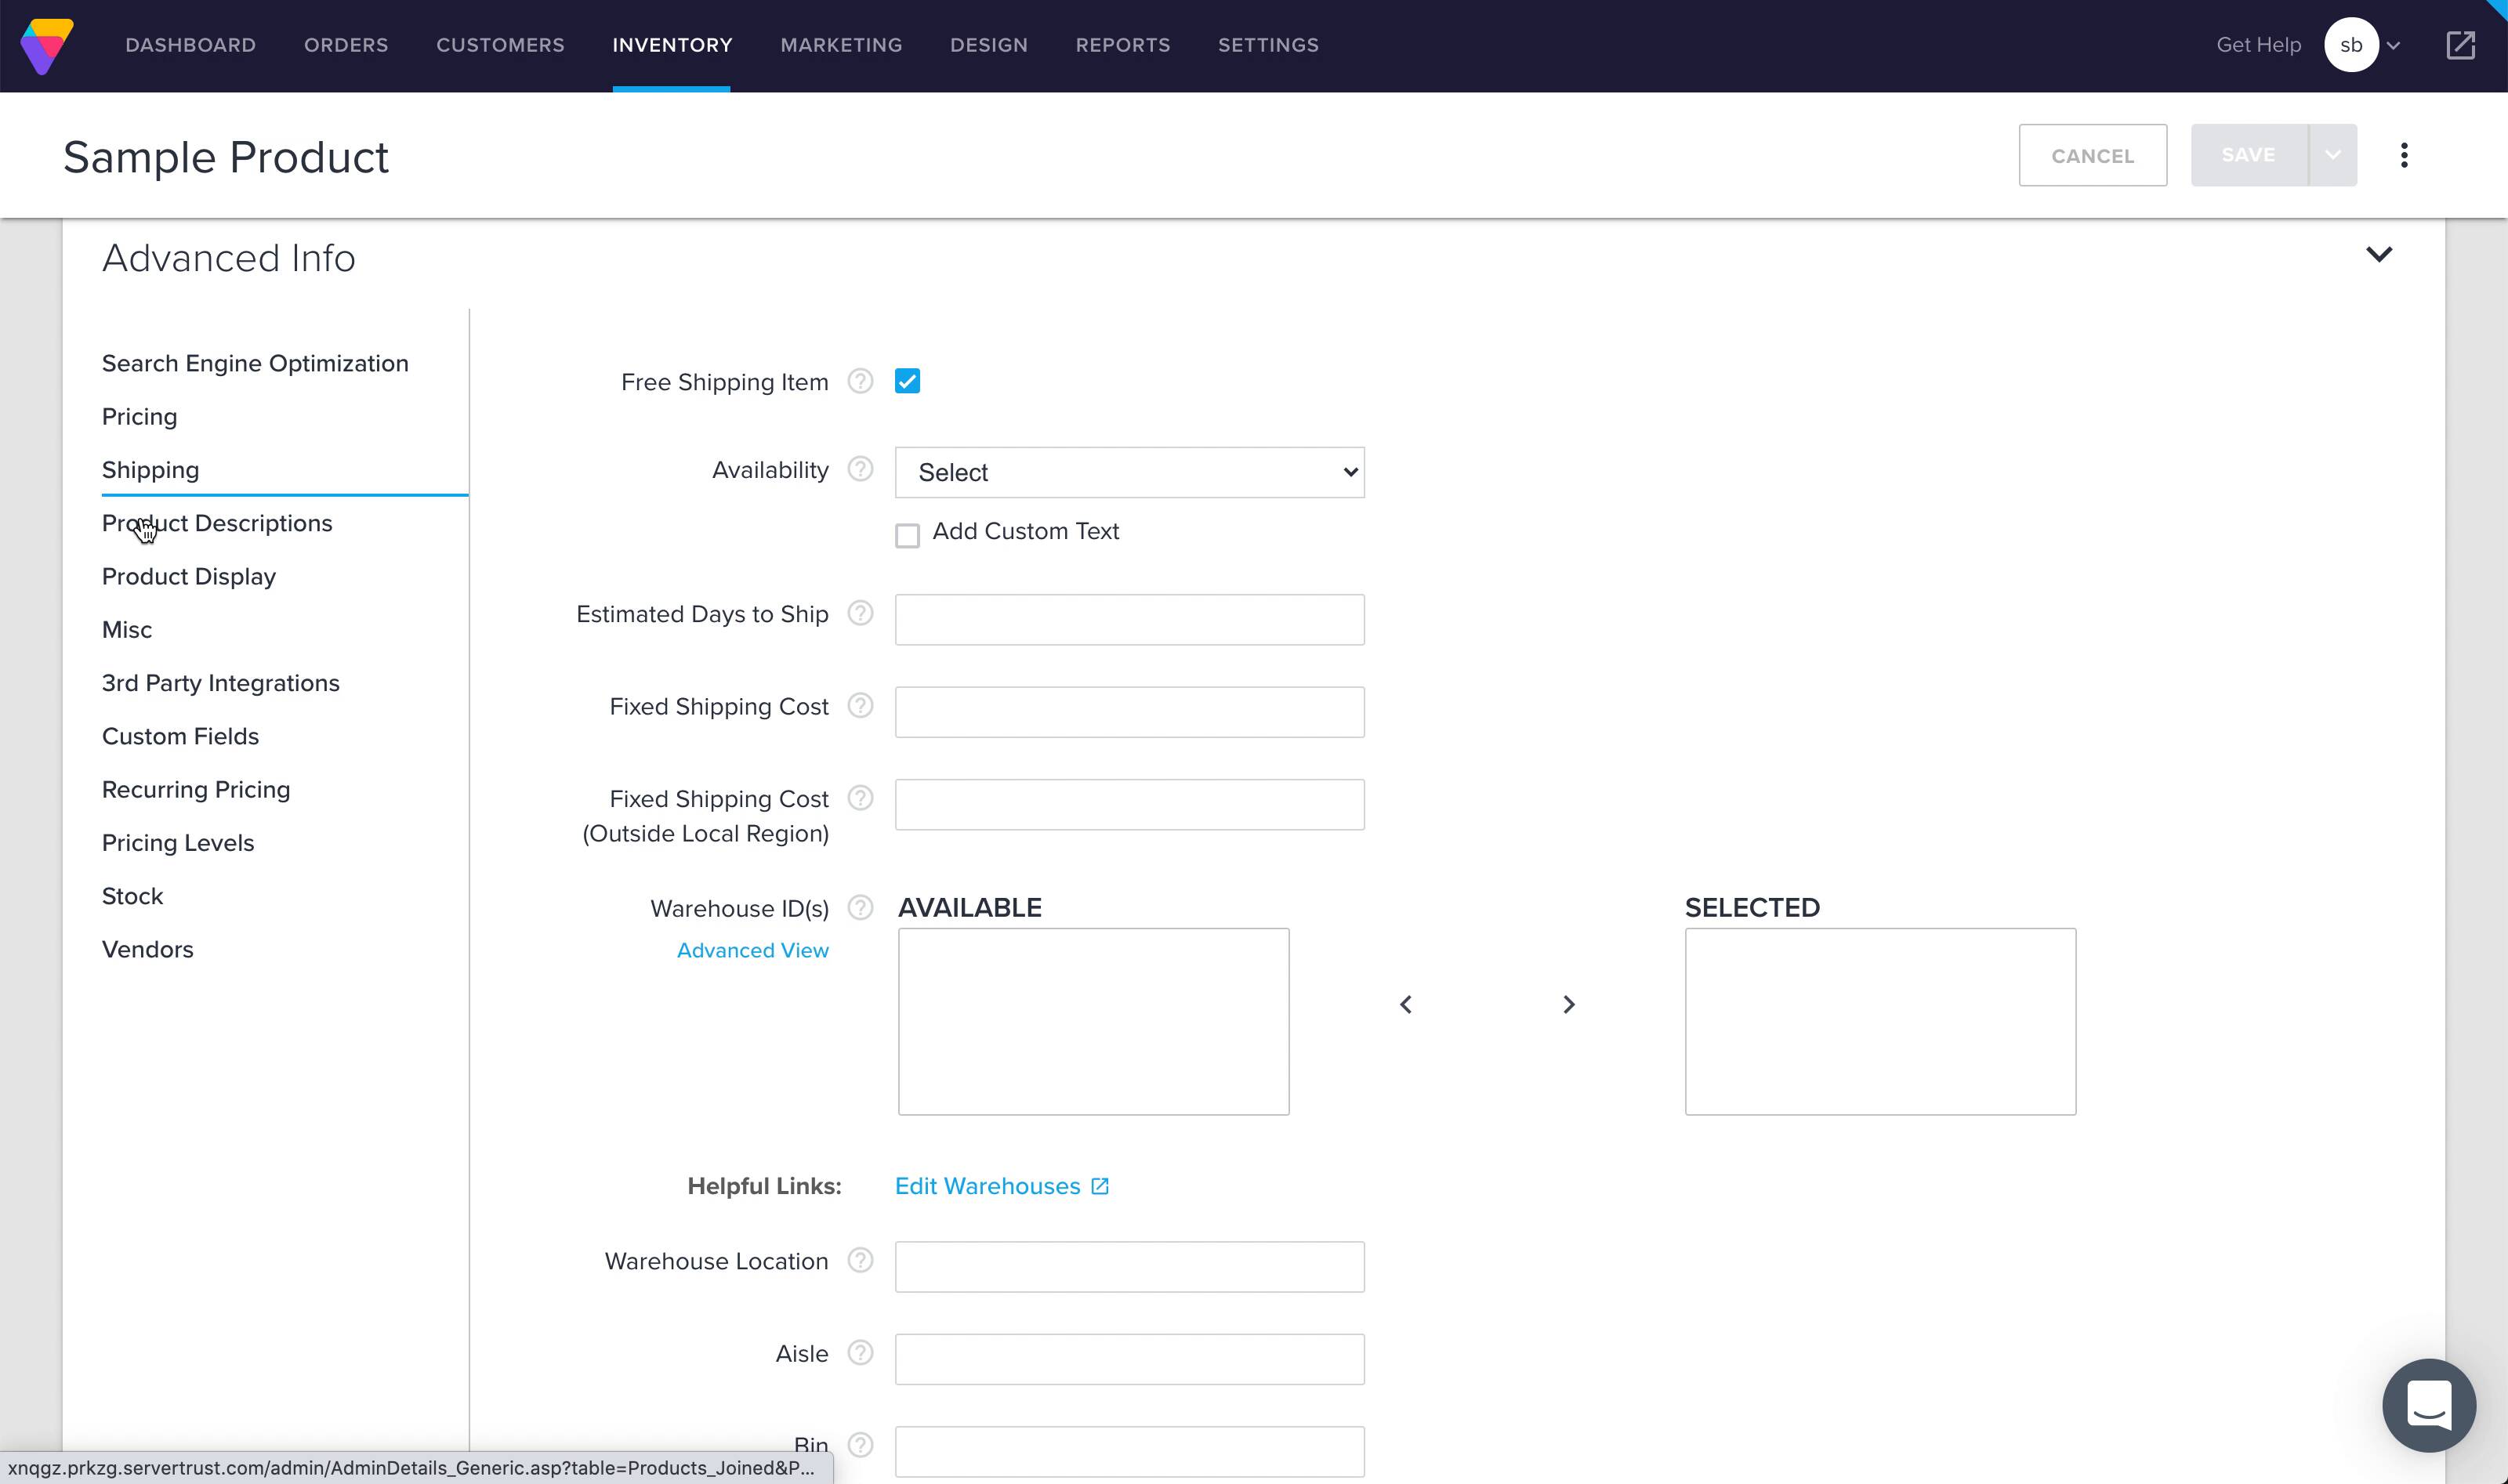
Task: Open the three-dot more options menu
Action: [2404, 155]
